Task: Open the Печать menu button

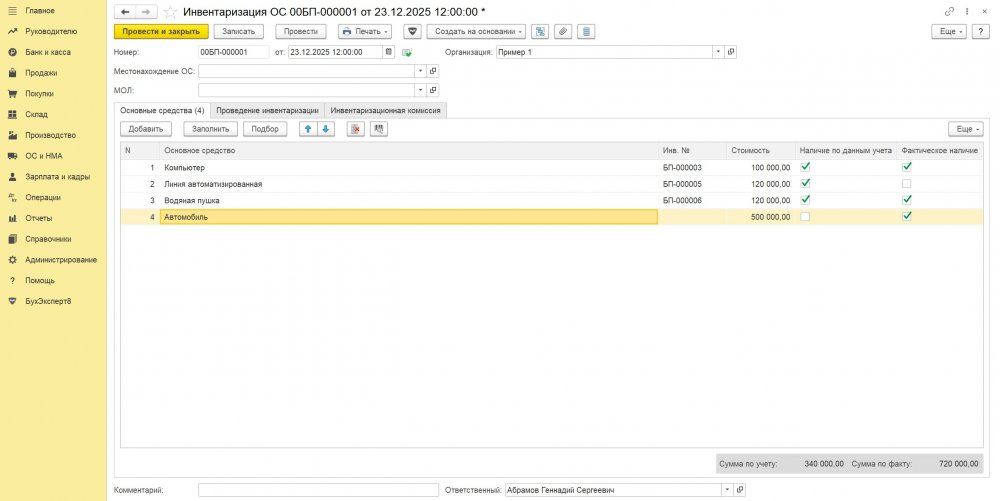Action: 366,31
